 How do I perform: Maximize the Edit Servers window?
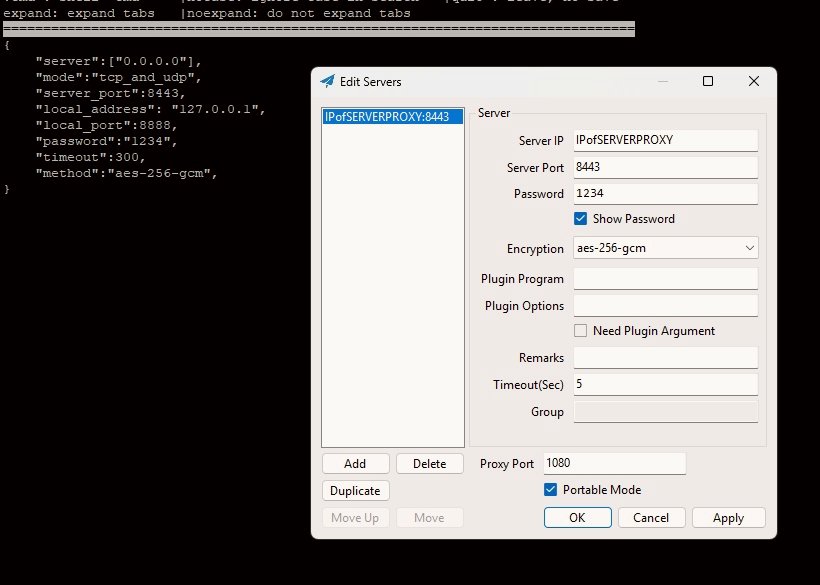707,82
